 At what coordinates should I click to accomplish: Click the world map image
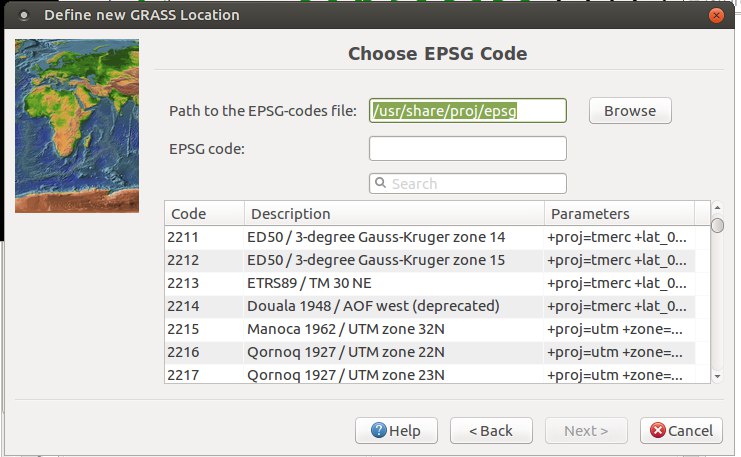pos(77,126)
